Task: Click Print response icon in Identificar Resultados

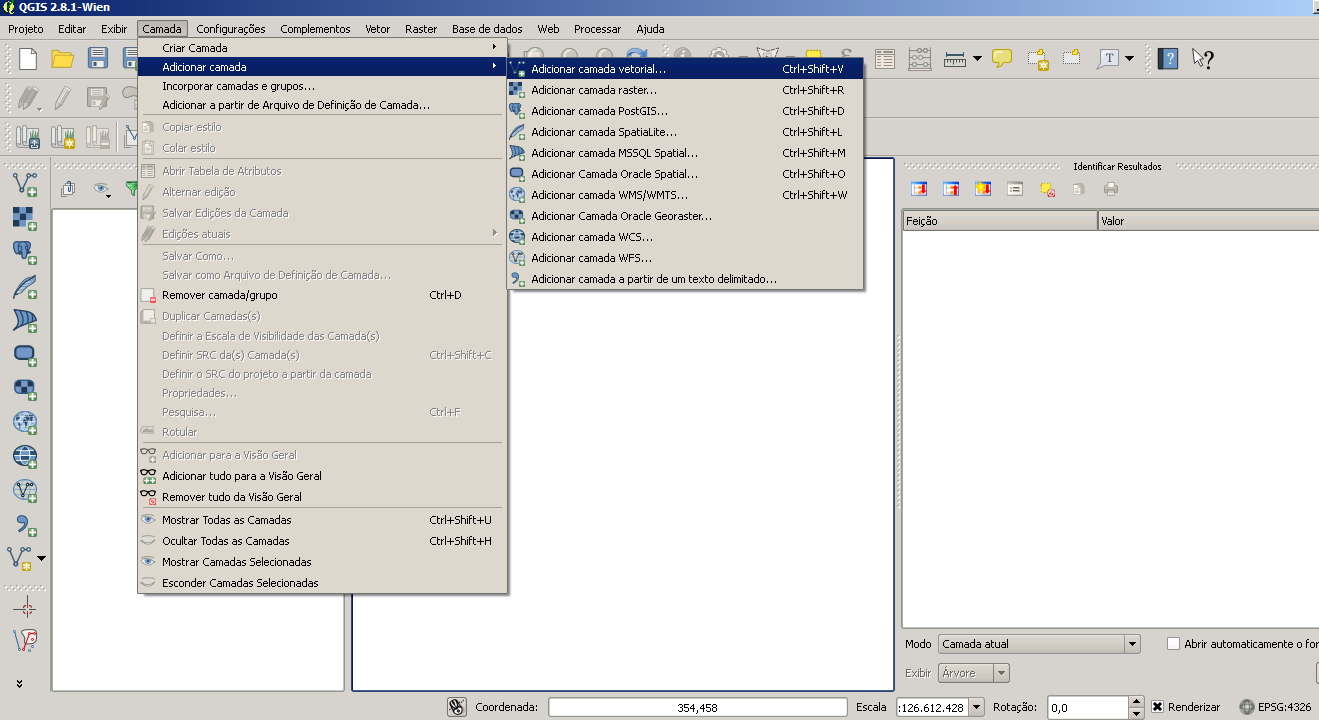Action: pyautogui.click(x=1110, y=188)
